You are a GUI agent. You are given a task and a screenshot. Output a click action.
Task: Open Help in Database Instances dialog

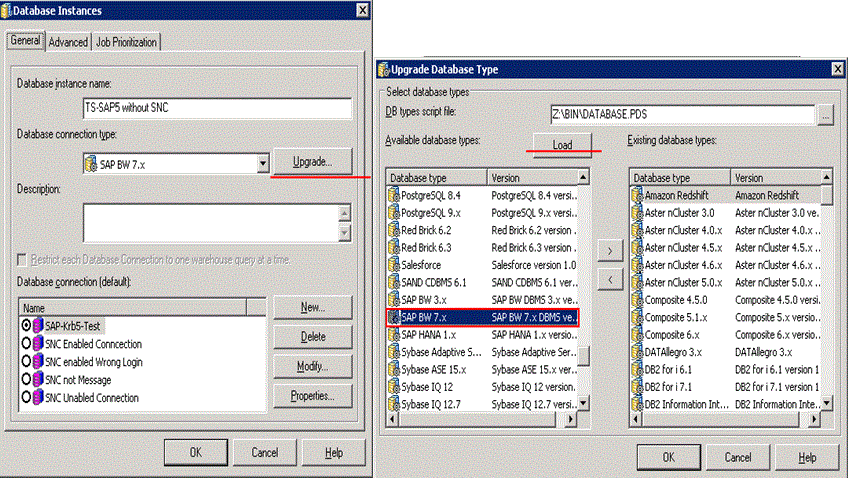[x=334, y=452]
